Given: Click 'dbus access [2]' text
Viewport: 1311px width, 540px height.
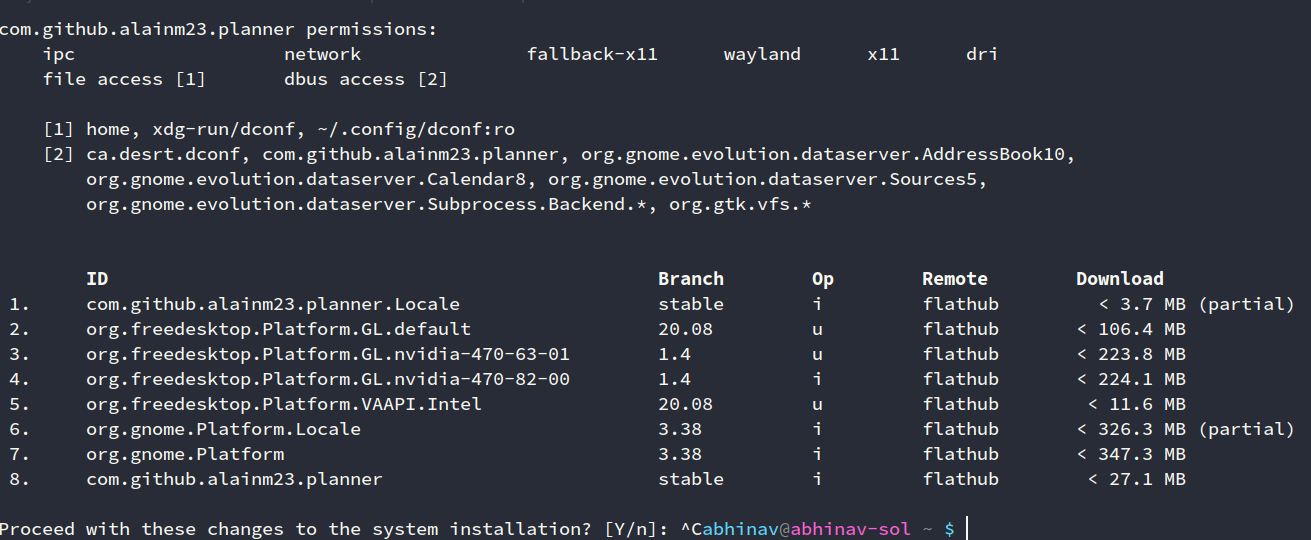Looking at the screenshot, I should tap(366, 79).
